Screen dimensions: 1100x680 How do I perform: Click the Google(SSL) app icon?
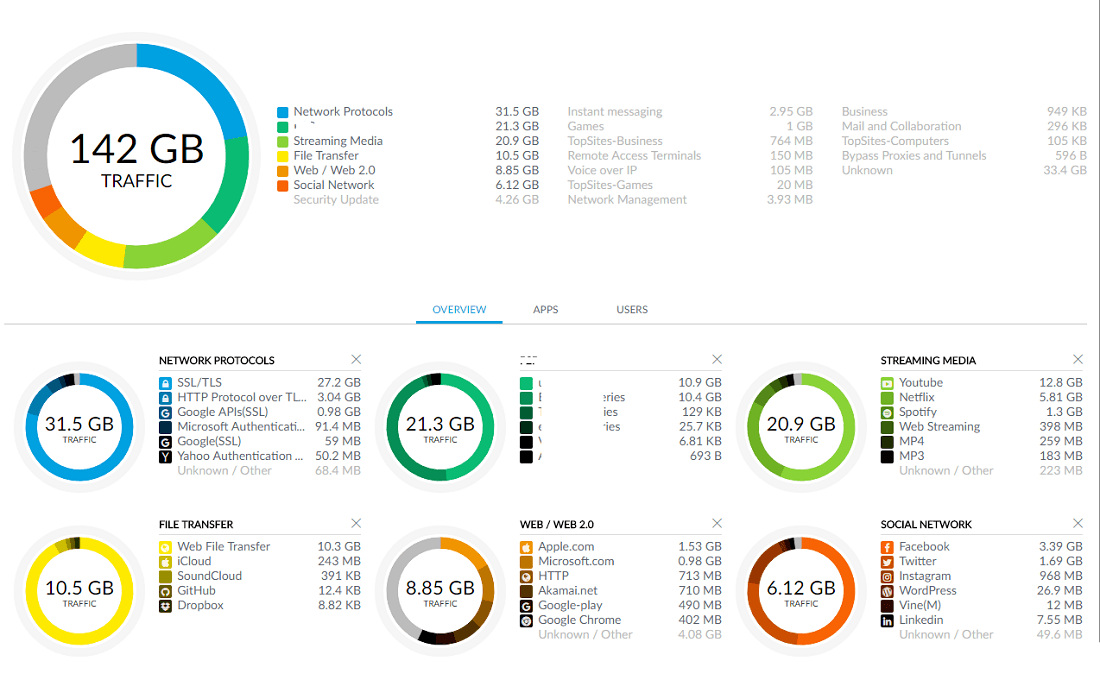165,442
